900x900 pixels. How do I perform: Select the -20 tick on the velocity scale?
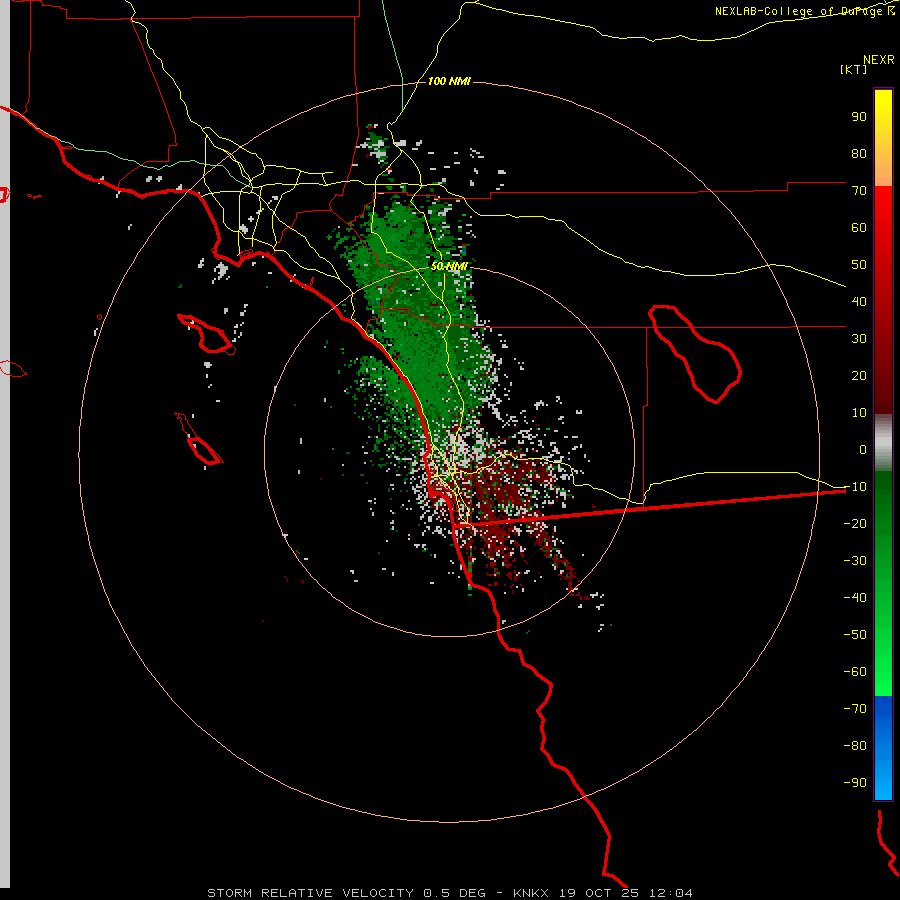coord(855,523)
